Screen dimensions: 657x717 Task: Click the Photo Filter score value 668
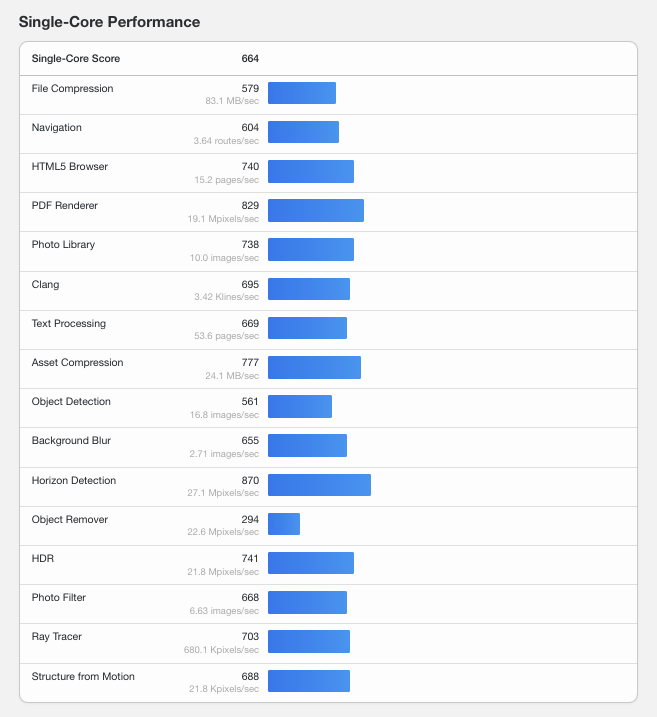(250, 597)
